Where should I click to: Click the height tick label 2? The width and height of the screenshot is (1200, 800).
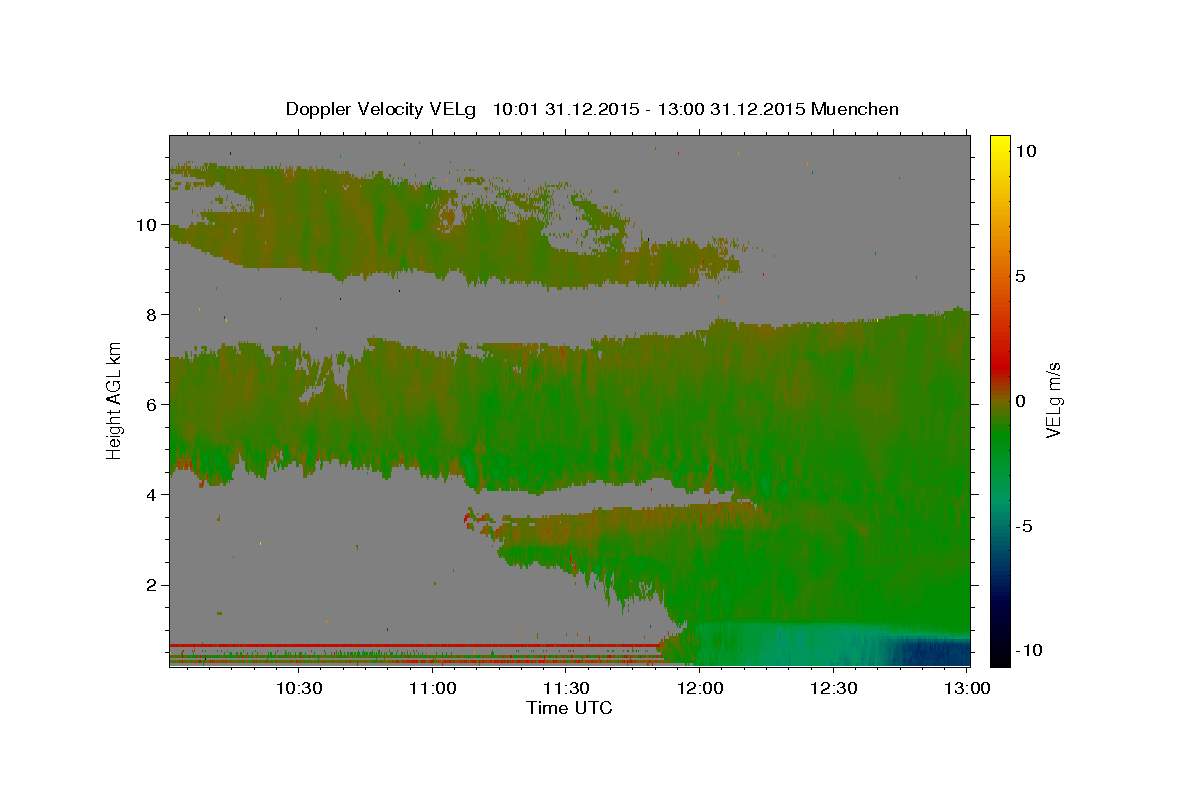tap(151, 585)
